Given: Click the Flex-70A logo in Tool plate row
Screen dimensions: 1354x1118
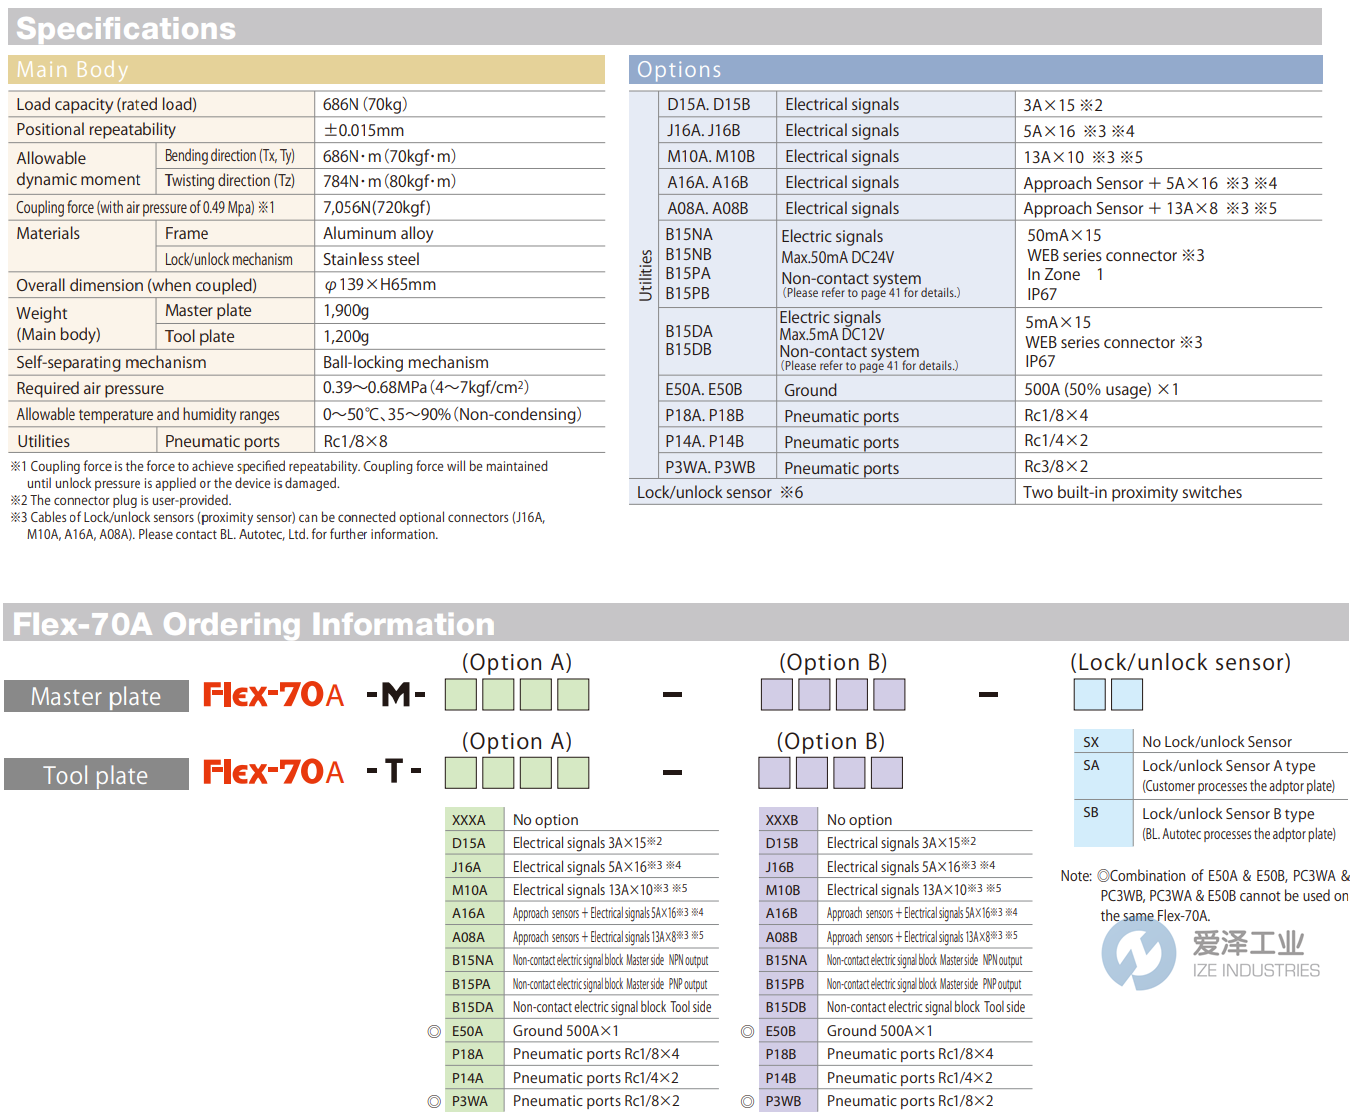Looking at the screenshot, I should [x=273, y=772].
